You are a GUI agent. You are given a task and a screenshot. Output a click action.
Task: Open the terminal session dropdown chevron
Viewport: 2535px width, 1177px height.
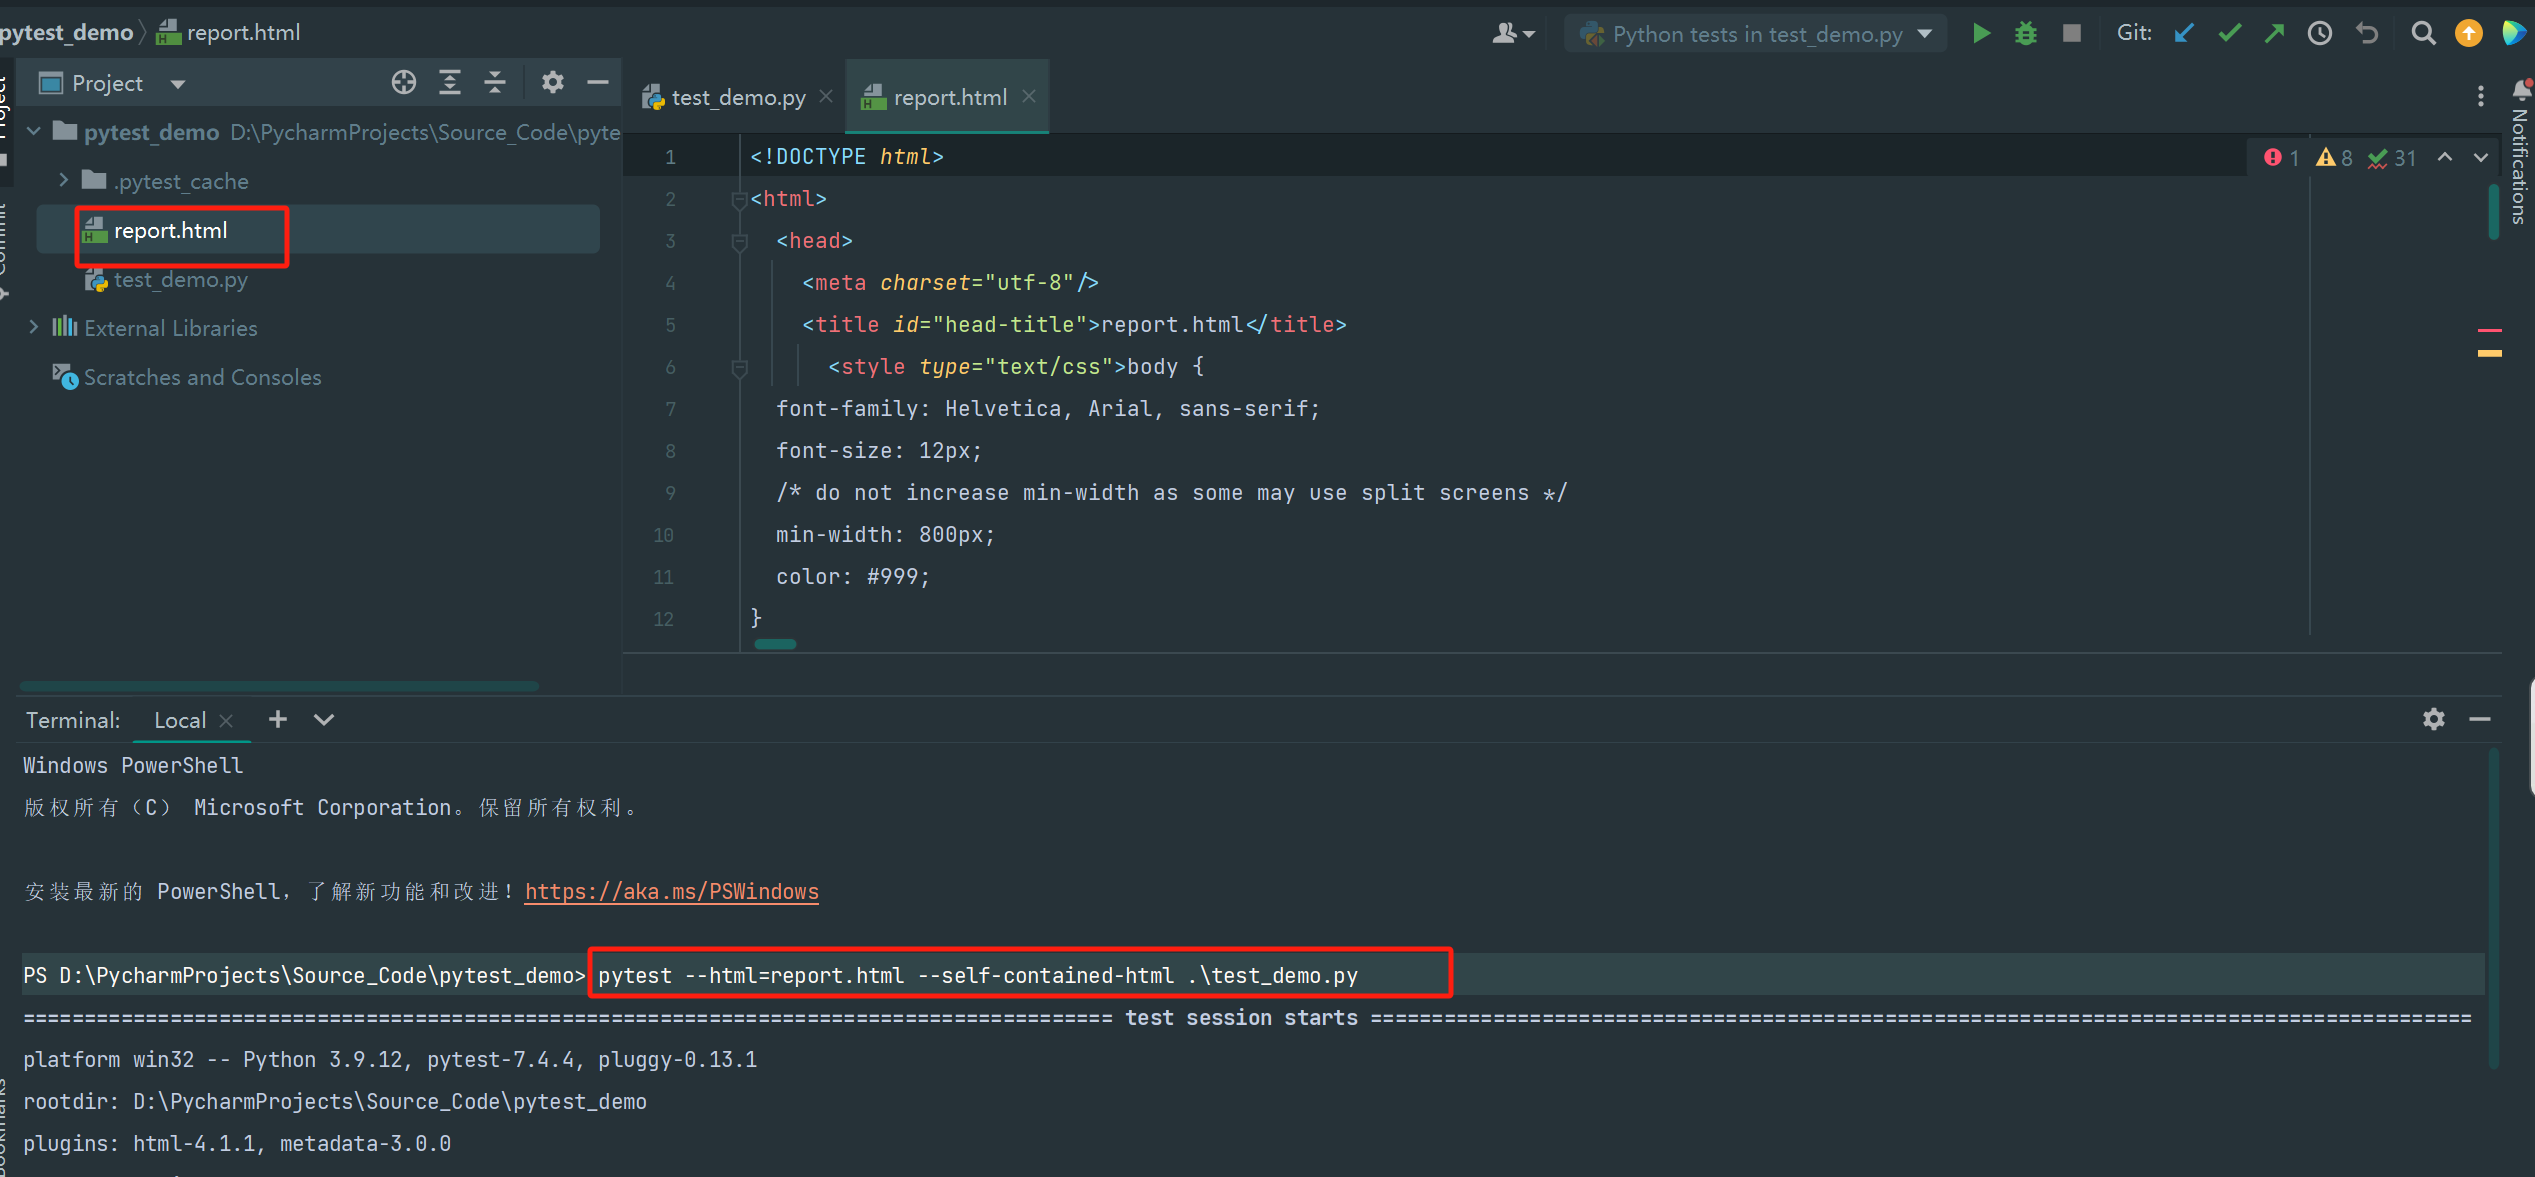pos(324,719)
